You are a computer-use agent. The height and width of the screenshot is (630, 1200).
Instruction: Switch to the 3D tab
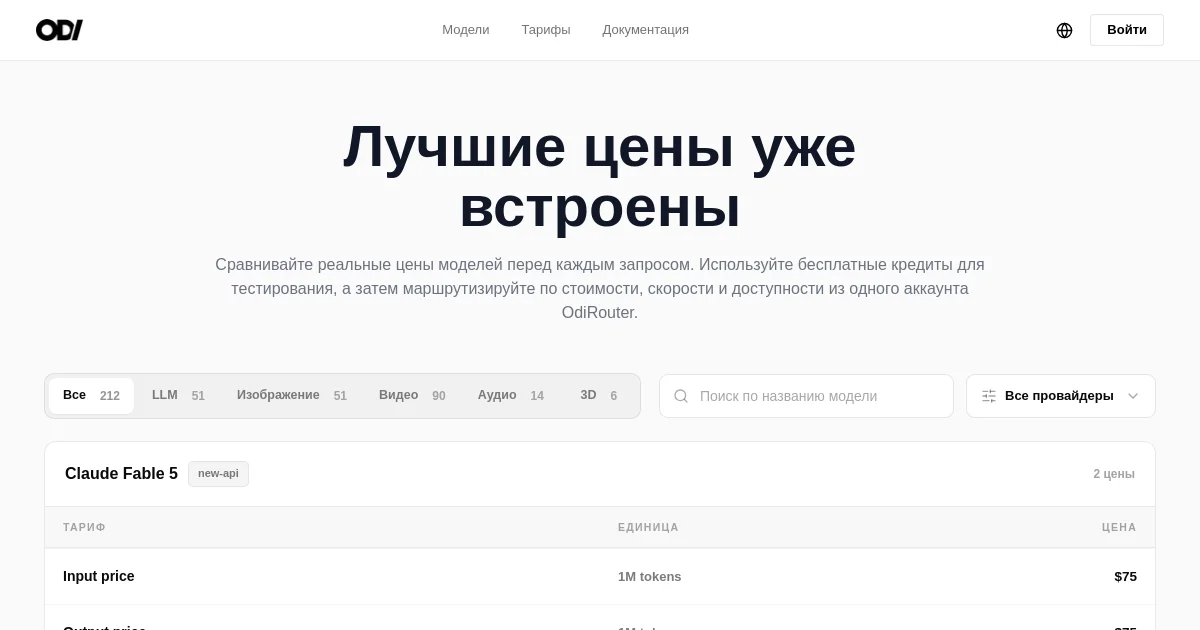[x=599, y=396]
